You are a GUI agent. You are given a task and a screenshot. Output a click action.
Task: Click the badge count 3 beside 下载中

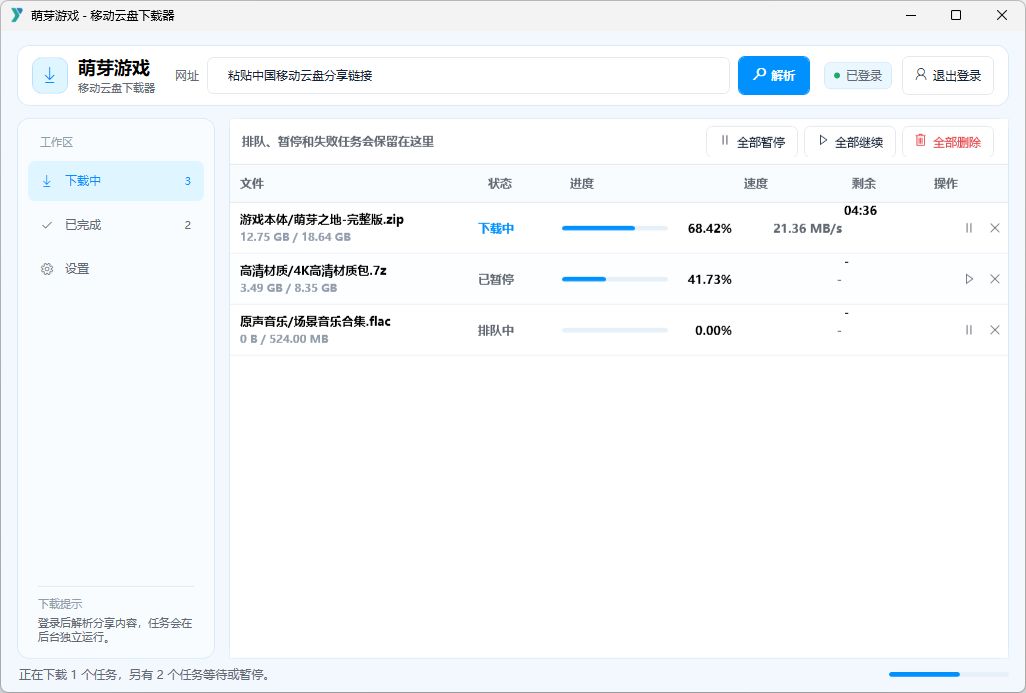pyautogui.click(x=188, y=181)
